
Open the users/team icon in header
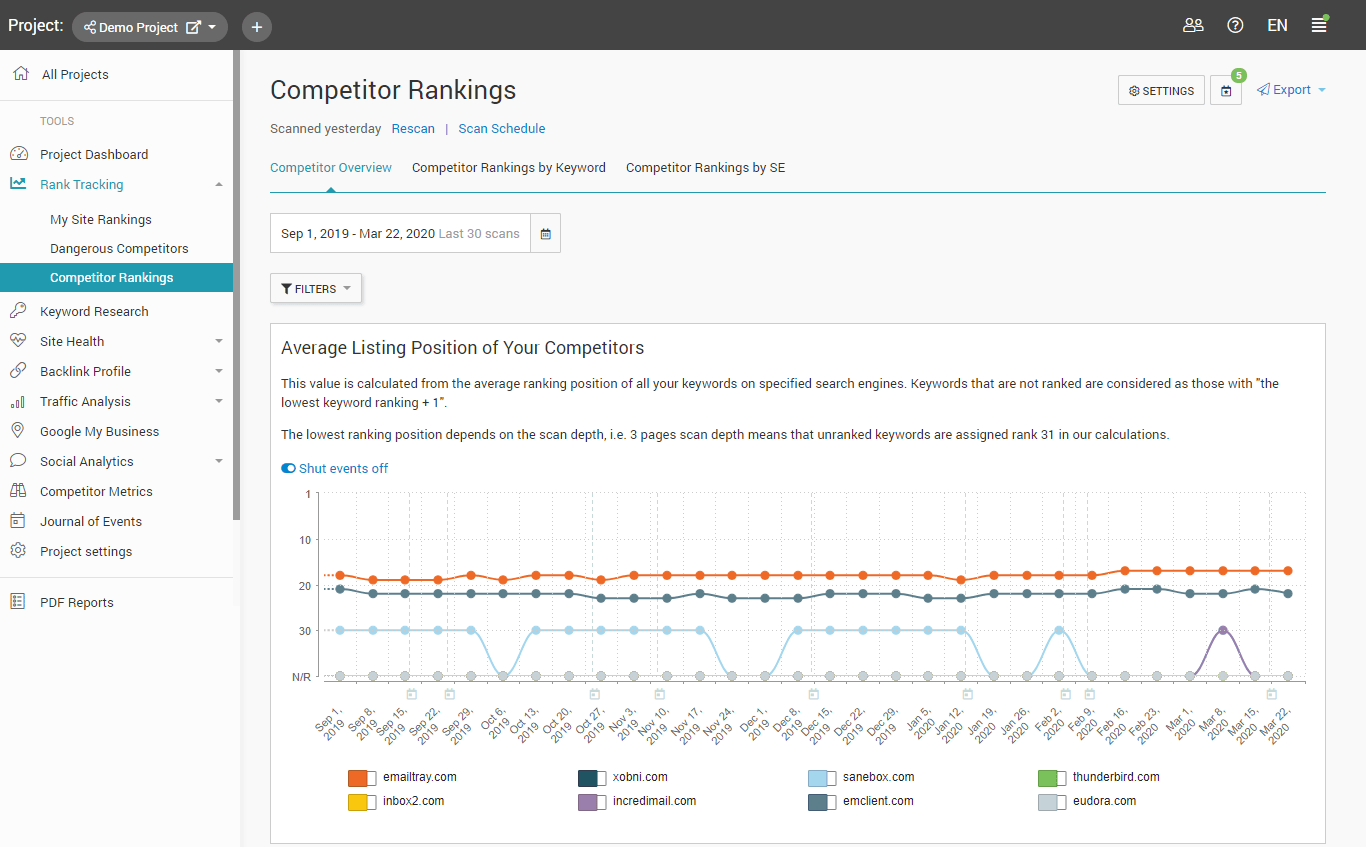point(1192,26)
